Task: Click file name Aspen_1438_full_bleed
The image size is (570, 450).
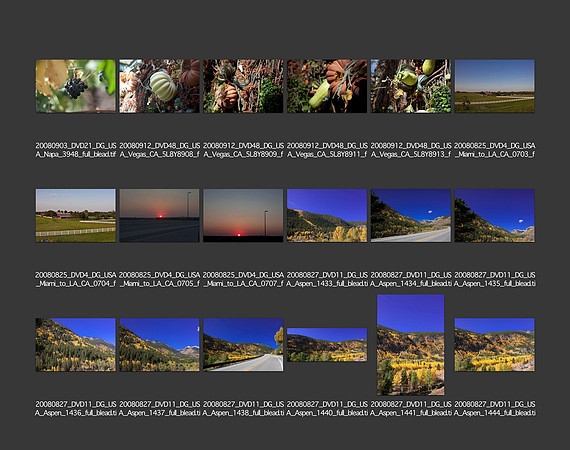Action: [243, 409]
